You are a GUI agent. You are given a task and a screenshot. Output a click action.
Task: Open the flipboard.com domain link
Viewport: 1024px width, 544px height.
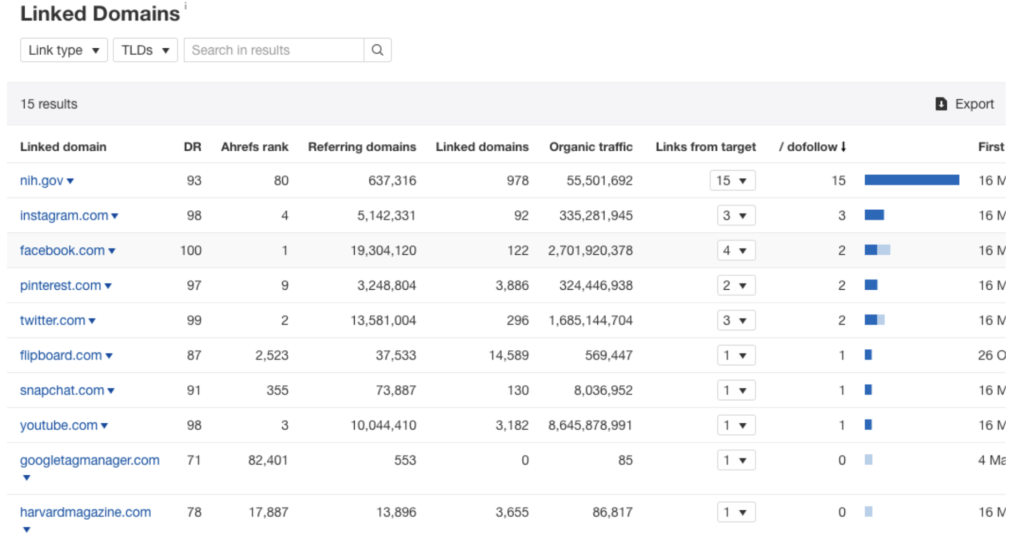61,355
